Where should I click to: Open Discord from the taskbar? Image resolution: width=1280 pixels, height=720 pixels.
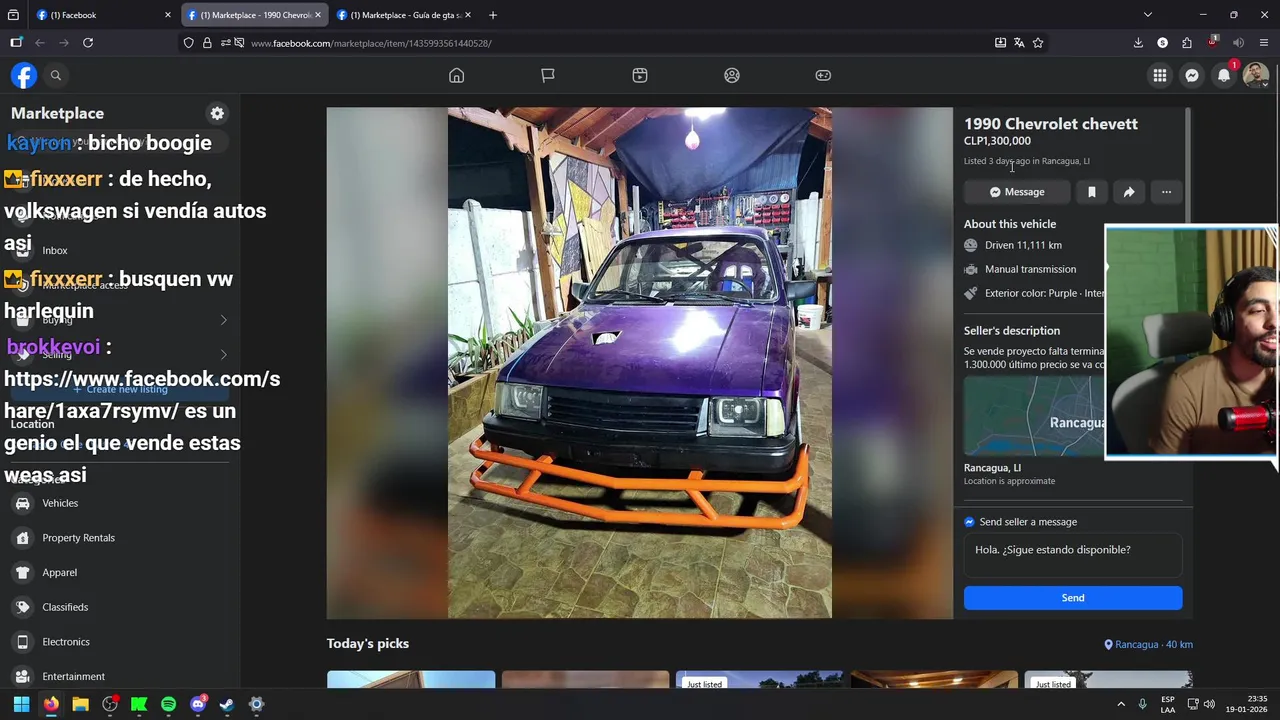pyautogui.click(x=198, y=704)
